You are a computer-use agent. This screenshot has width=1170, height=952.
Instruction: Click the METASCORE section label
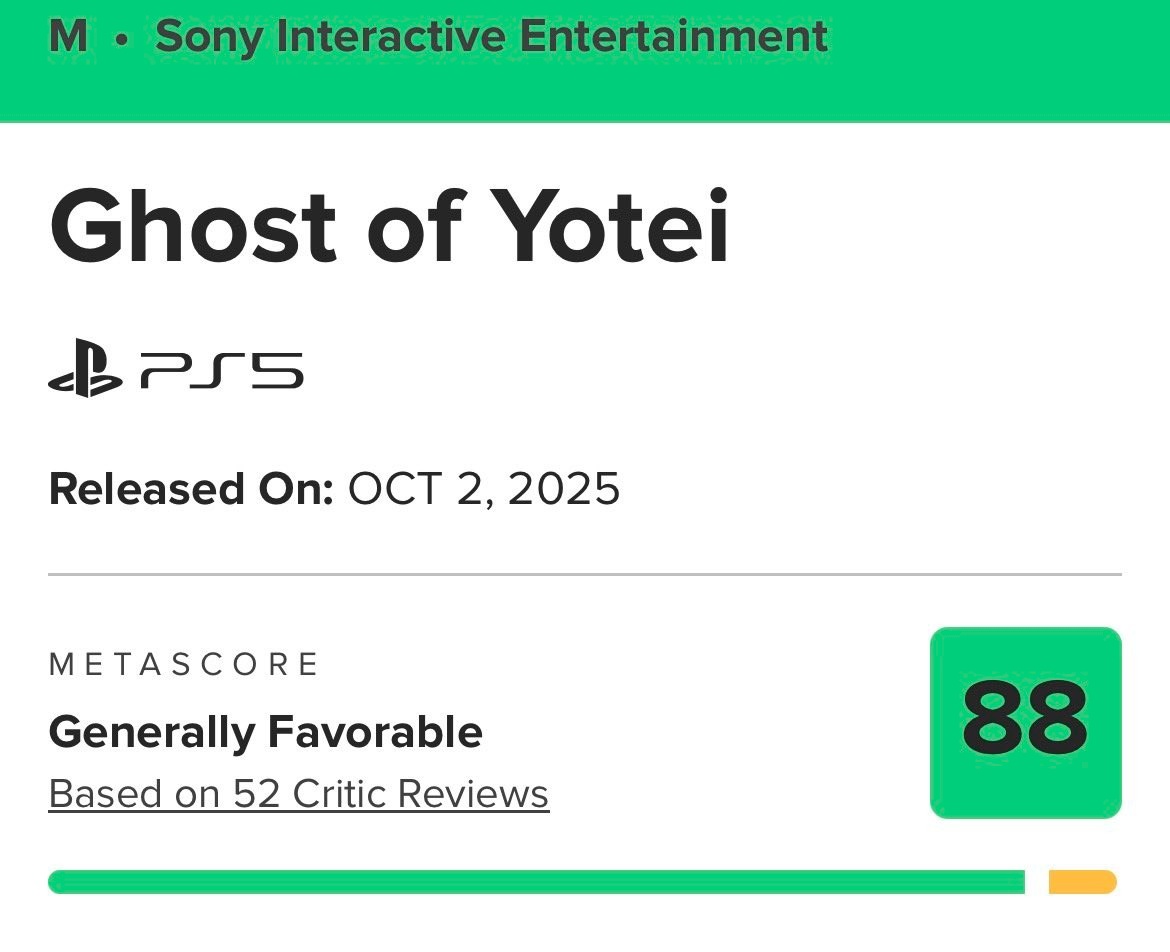click(184, 664)
